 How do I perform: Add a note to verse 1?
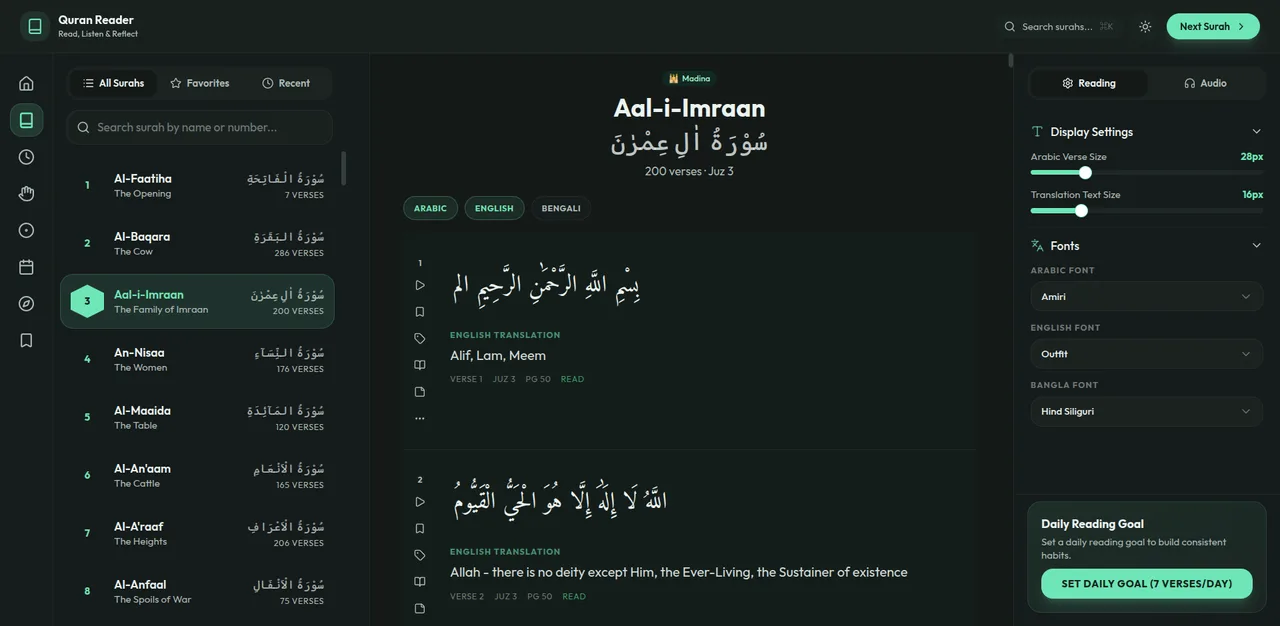[420, 392]
